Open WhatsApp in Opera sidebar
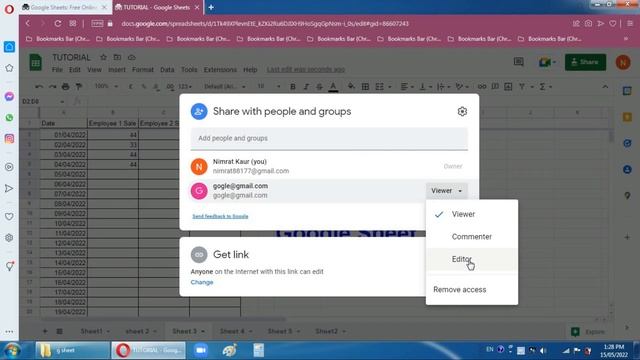 9,118
